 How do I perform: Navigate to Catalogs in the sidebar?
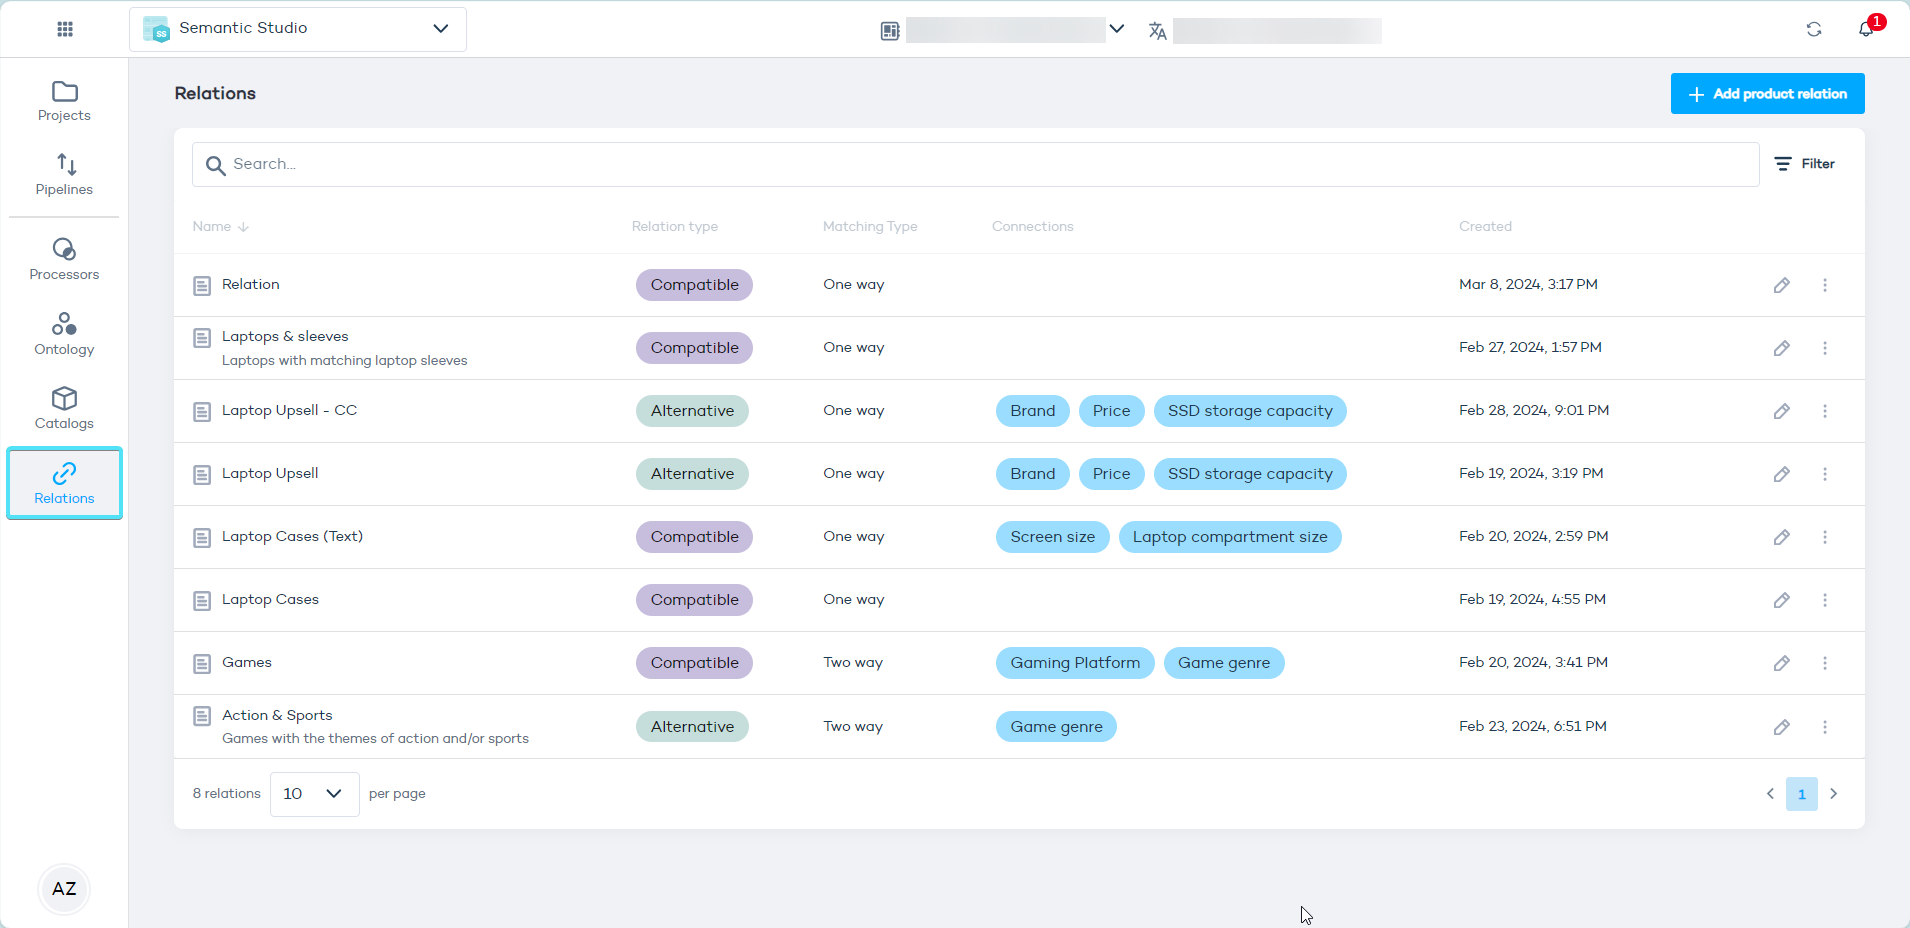click(x=64, y=408)
